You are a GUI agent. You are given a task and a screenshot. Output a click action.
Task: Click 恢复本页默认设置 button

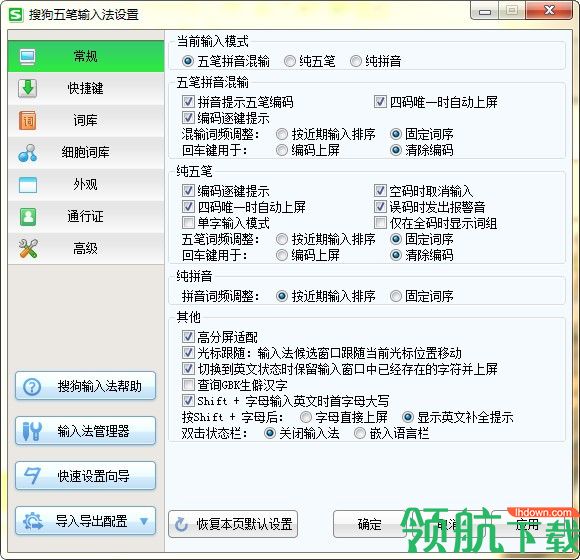tap(233, 524)
